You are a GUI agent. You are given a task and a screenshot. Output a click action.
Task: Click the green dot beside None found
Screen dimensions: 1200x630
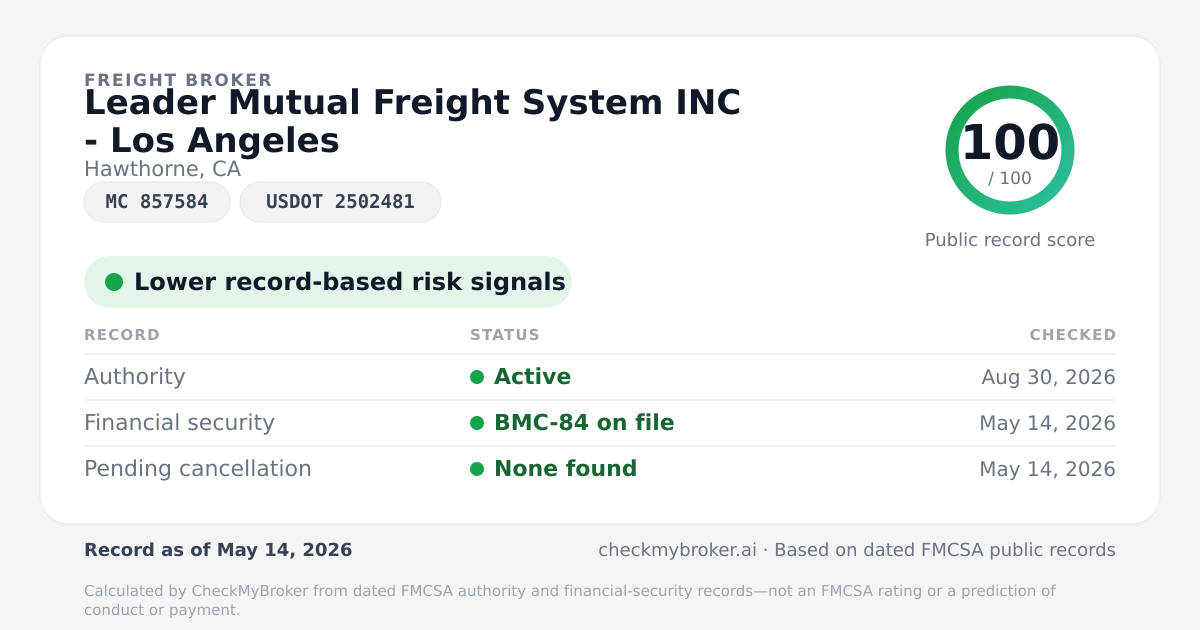[477, 469]
